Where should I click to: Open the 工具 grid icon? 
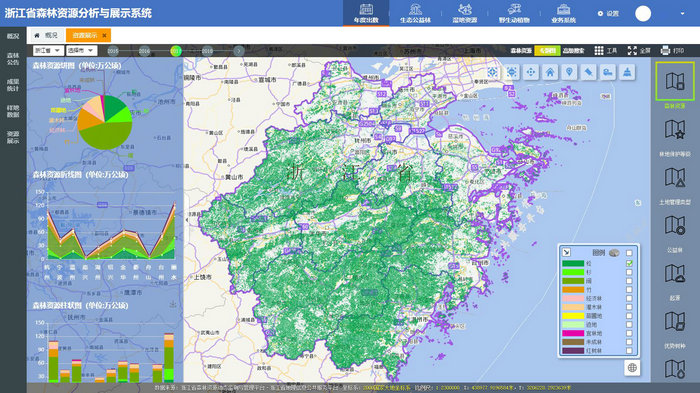point(599,50)
